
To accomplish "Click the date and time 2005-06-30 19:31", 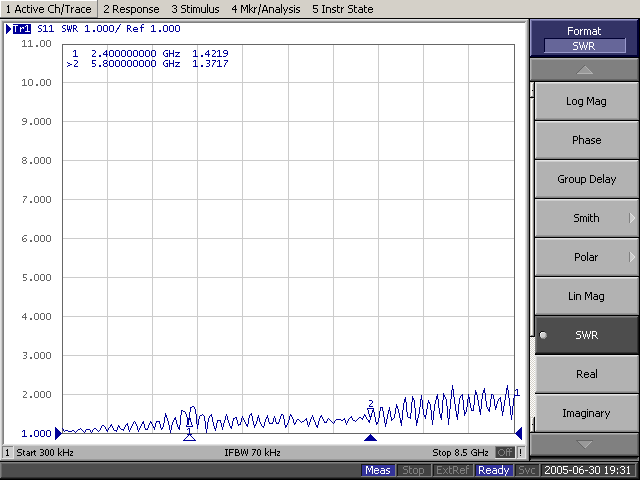I will click(587, 470).
